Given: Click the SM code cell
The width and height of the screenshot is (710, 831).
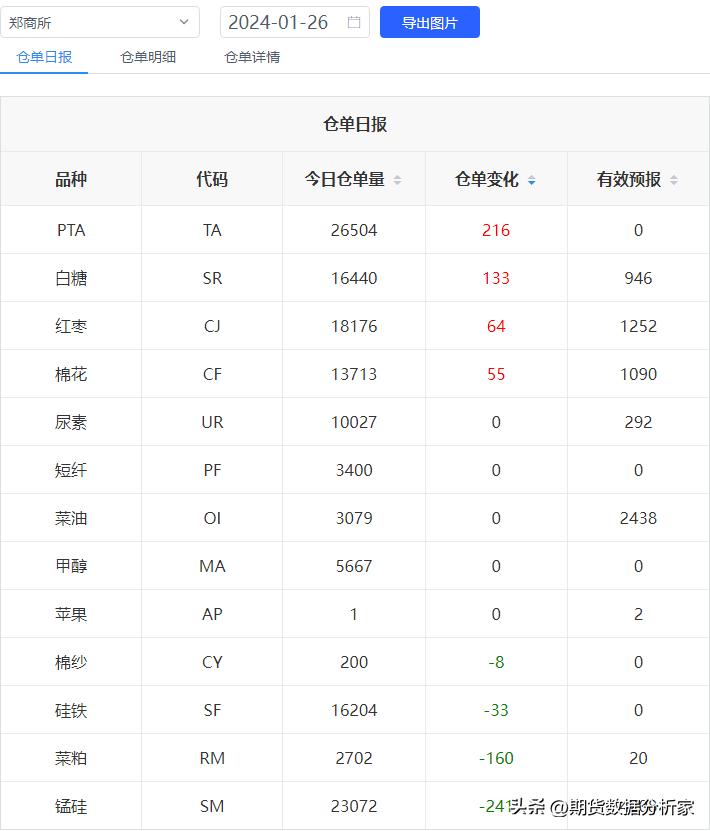Looking at the screenshot, I should (212, 806).
